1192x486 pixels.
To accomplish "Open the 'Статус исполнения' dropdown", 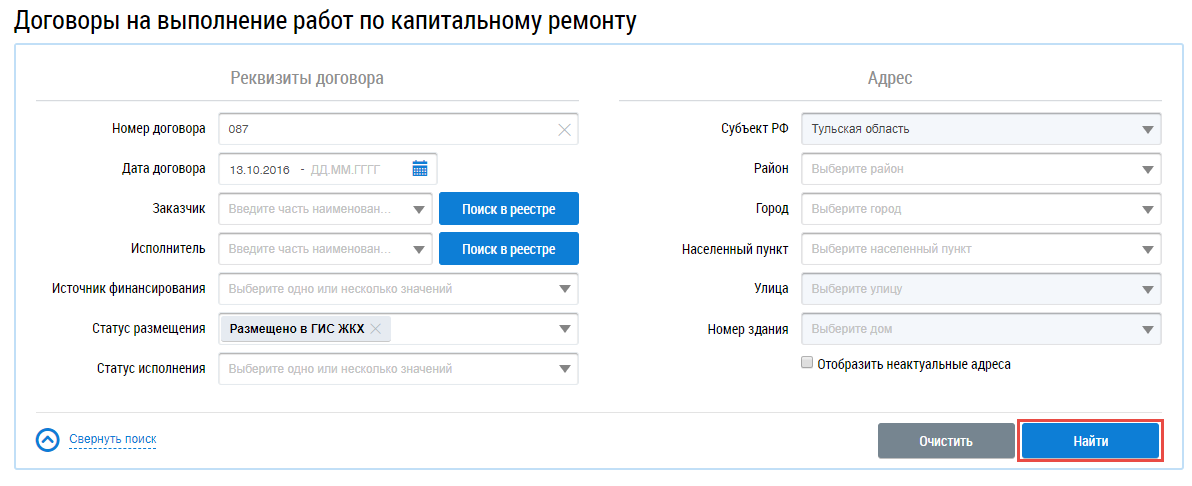I will (565, 369).
